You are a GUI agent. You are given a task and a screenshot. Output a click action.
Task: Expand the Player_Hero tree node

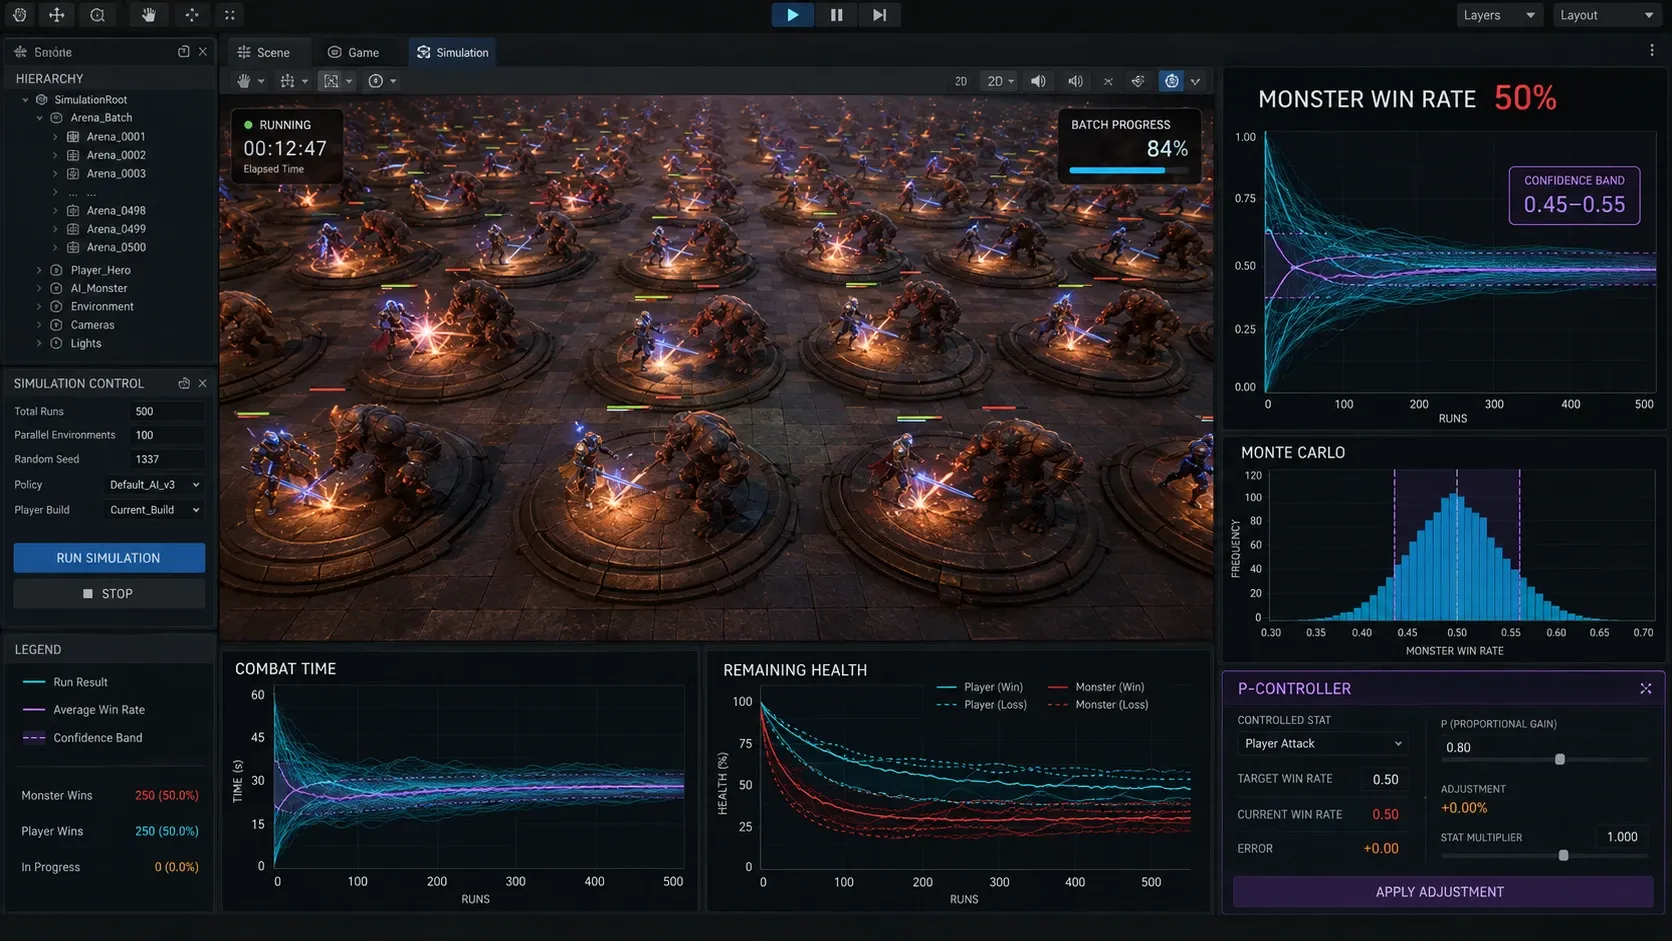(x=39, y=270)
